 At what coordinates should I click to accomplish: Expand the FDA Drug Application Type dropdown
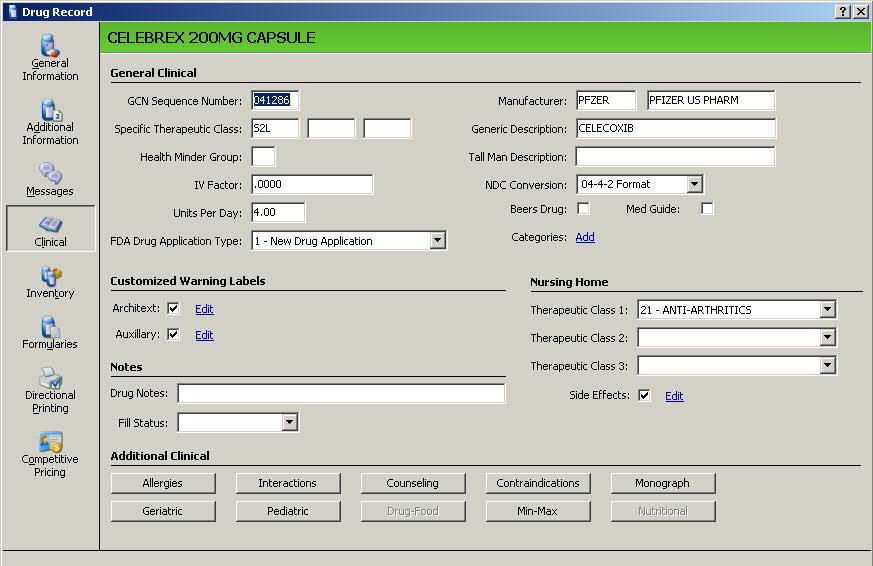pyautogui.click(x=438, y=240)
